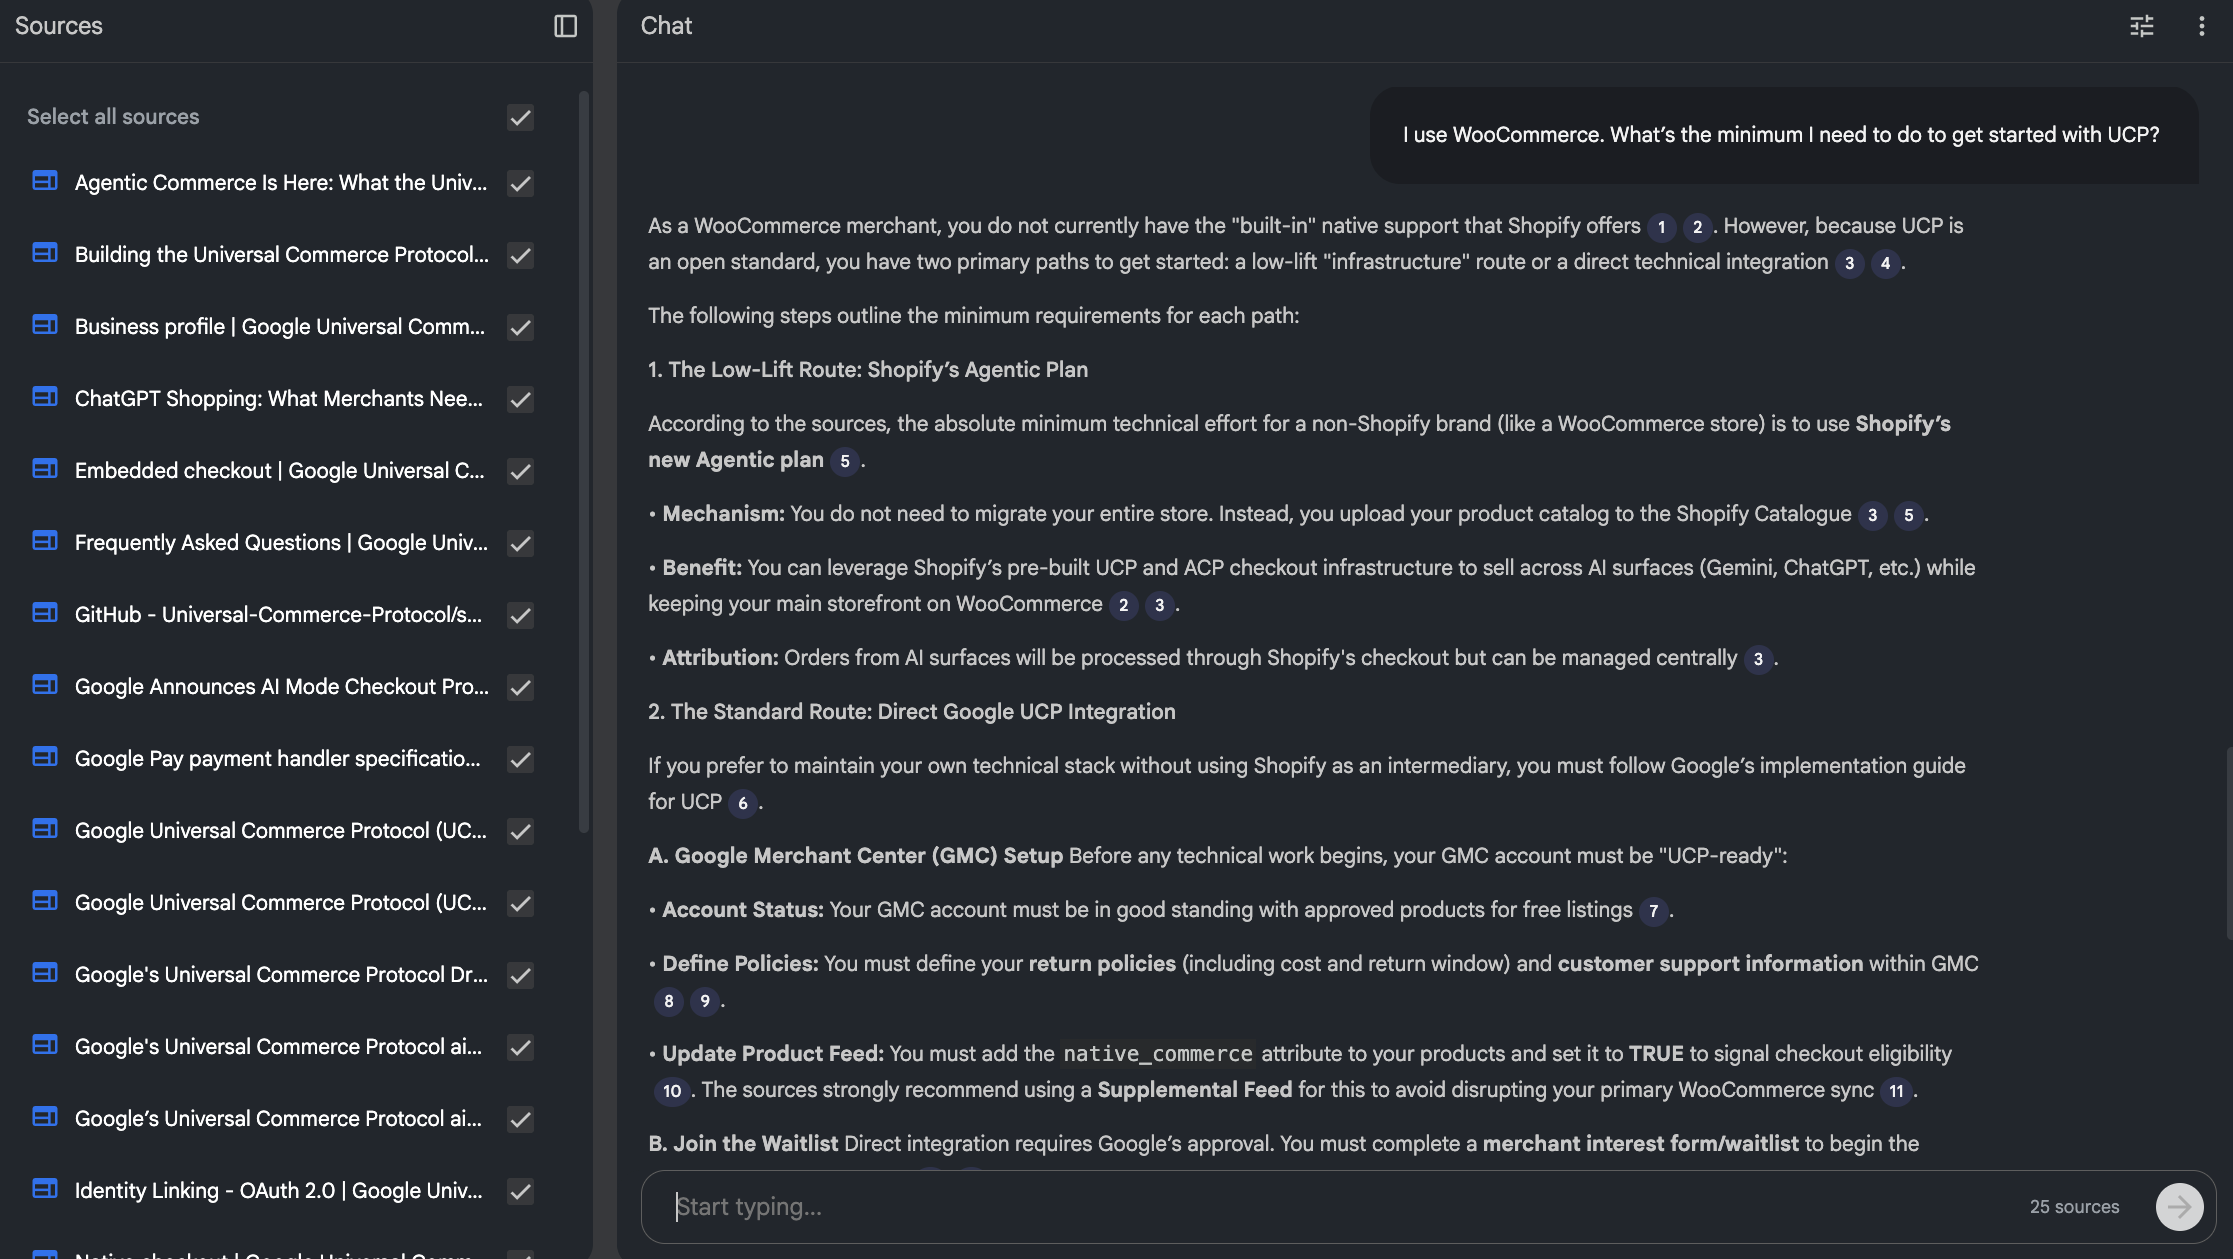This screenshot has width=2233, height=1259.
Task: Focus the Start typing chat input field
Action: tap(1340, 1207)
